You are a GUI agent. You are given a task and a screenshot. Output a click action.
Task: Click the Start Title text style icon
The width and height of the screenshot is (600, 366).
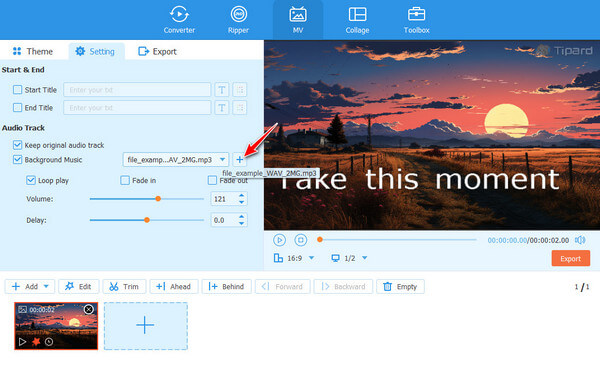pyautogui.click(x=222, y=90)
